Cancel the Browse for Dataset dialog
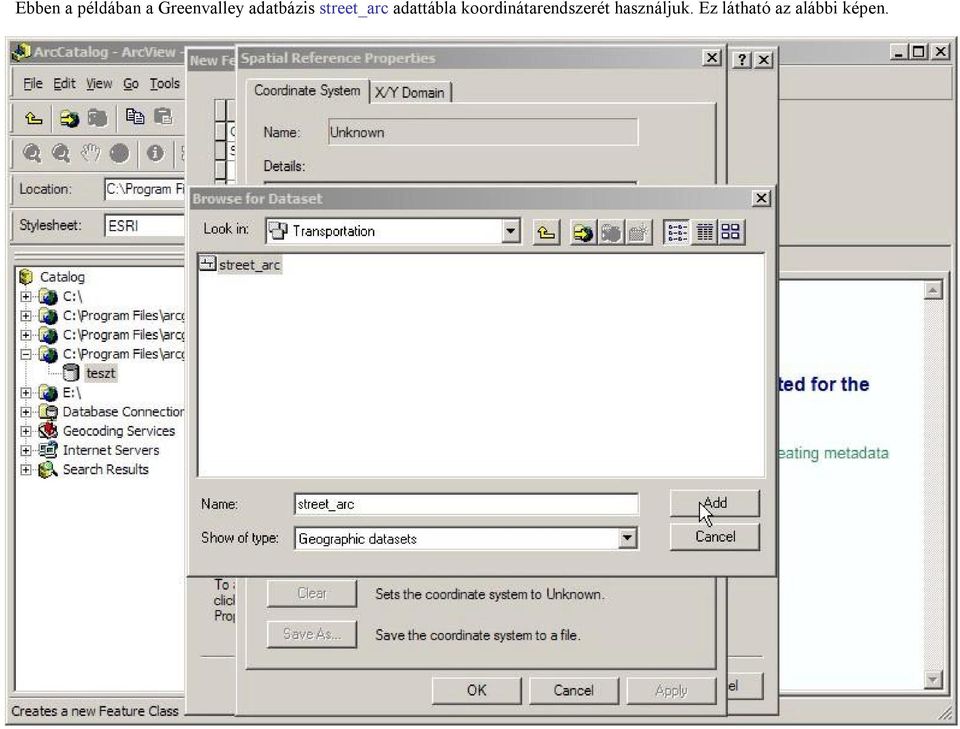 tap(714, 537)
